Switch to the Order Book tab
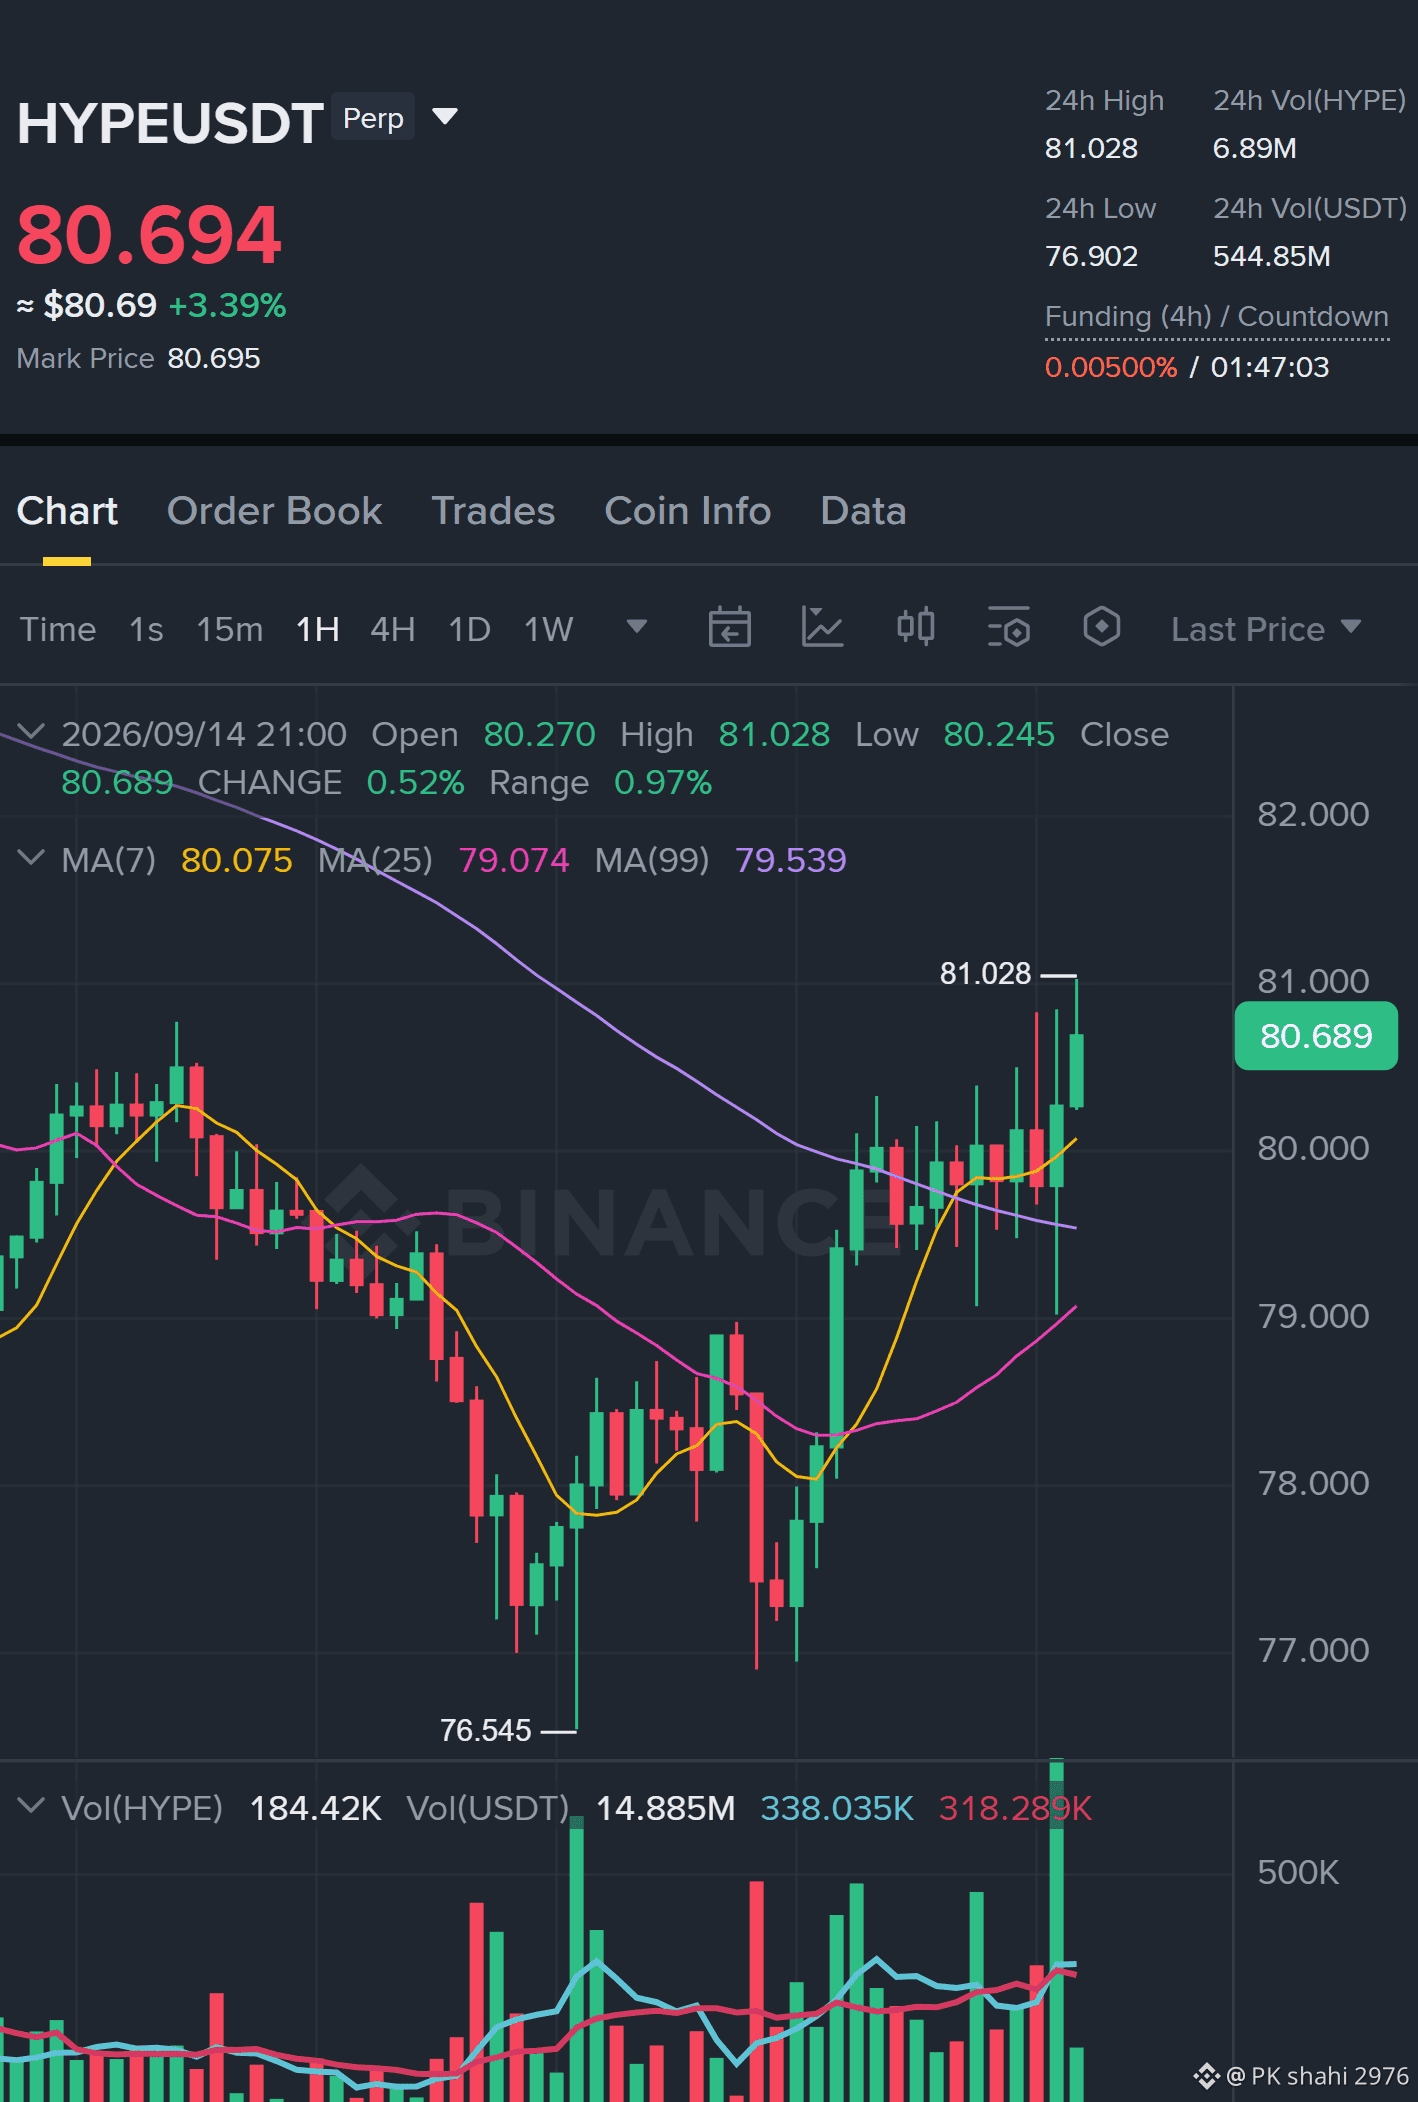This screenshot has width=1418, height=2102. pyautogui.click(x=274, y=511)
